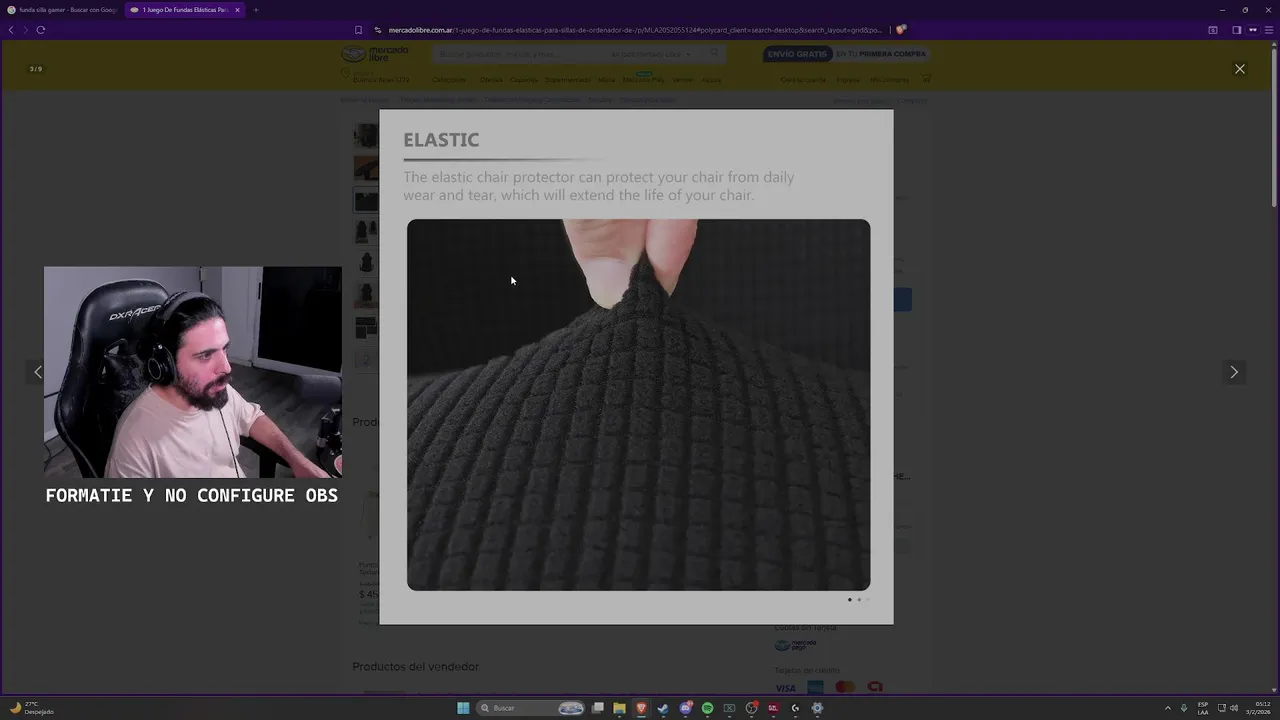Open Steam from the taskbar
This screenshot has height=720, width=1280.
tap(663, 708)
